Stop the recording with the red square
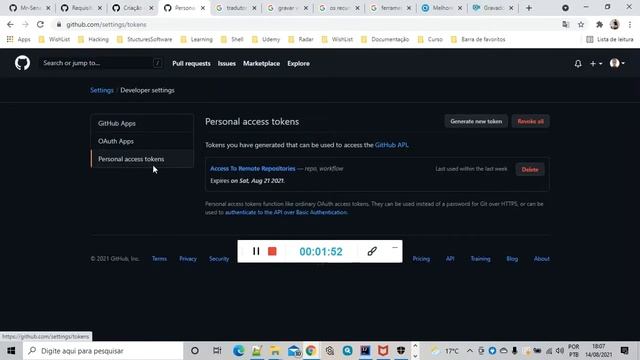The width and height of the screenshot is (640, 360). point(272,251)
